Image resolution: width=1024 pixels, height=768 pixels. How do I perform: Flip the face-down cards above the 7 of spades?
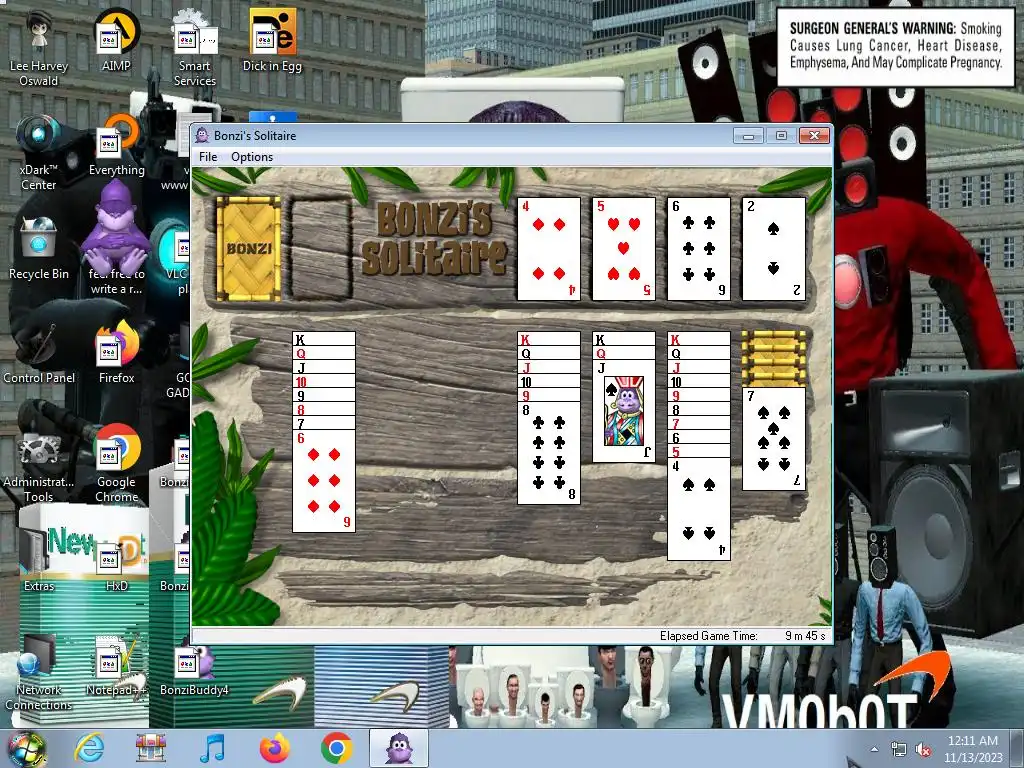[x=774, y=359]
